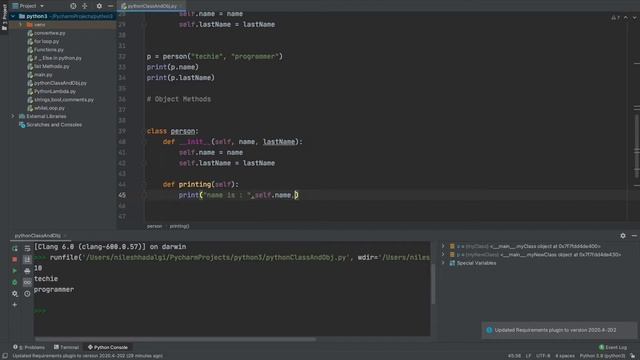This screenshot has width=640, height=360.
Task: Click the locate-opened-file target icon in Project panel
Action: point(73,6)
